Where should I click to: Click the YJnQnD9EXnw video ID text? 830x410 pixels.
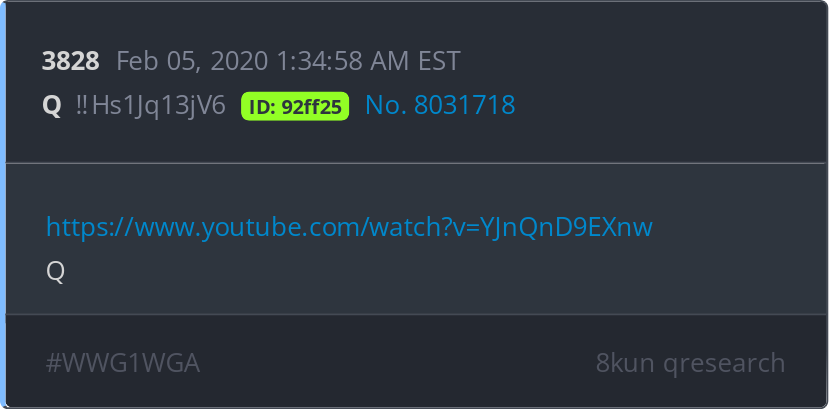pyautogui.click(x=566, y=227)
